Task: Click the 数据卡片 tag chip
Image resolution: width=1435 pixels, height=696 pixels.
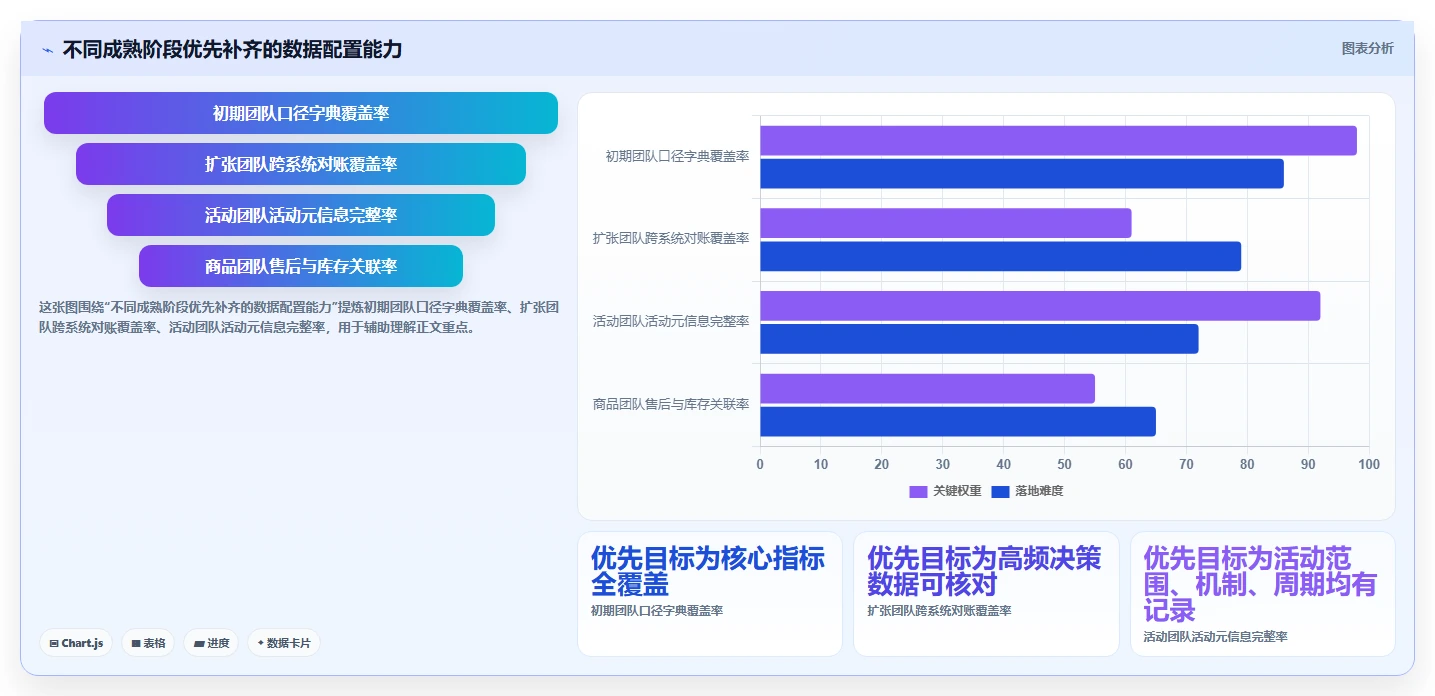Action: (x=284, y=643)
